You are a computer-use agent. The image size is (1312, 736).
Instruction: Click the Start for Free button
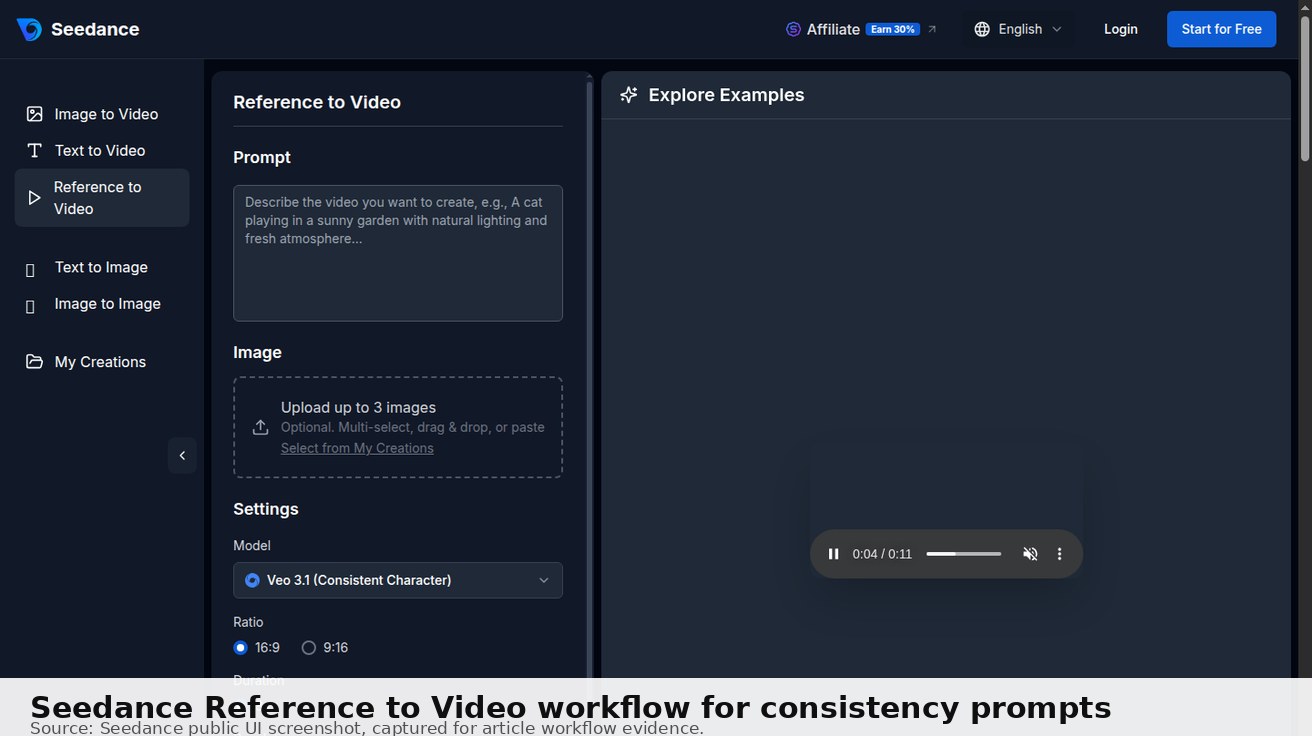click(1222, 29)
